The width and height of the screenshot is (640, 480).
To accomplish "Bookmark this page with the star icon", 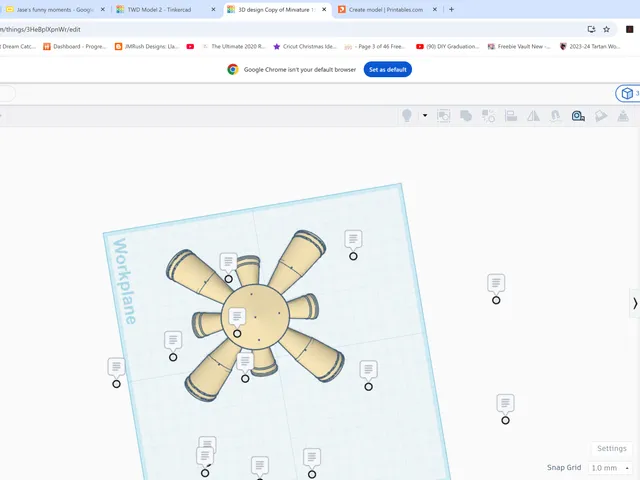I will click(x=607, y=29).
